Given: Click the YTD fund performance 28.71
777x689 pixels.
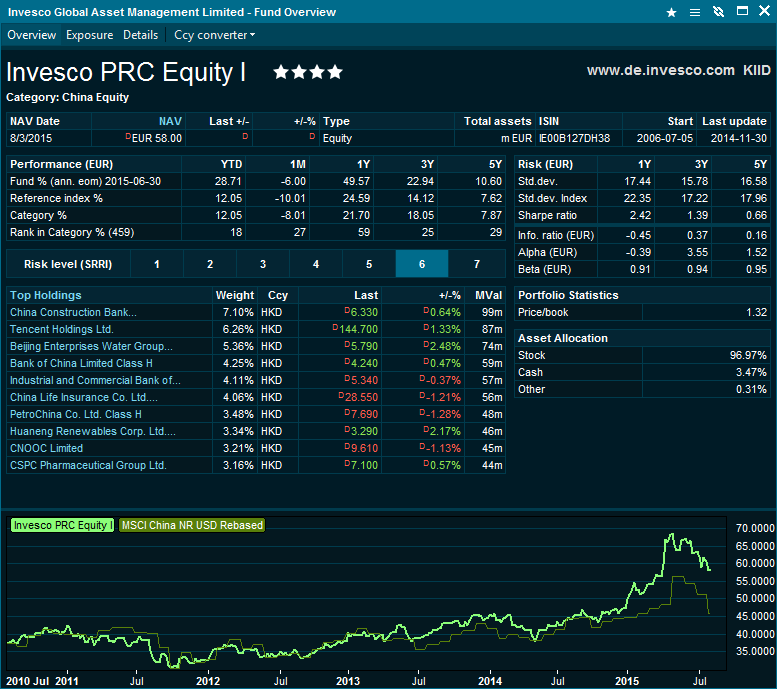Looking at the screenshot, I should (x=228, y=181).
